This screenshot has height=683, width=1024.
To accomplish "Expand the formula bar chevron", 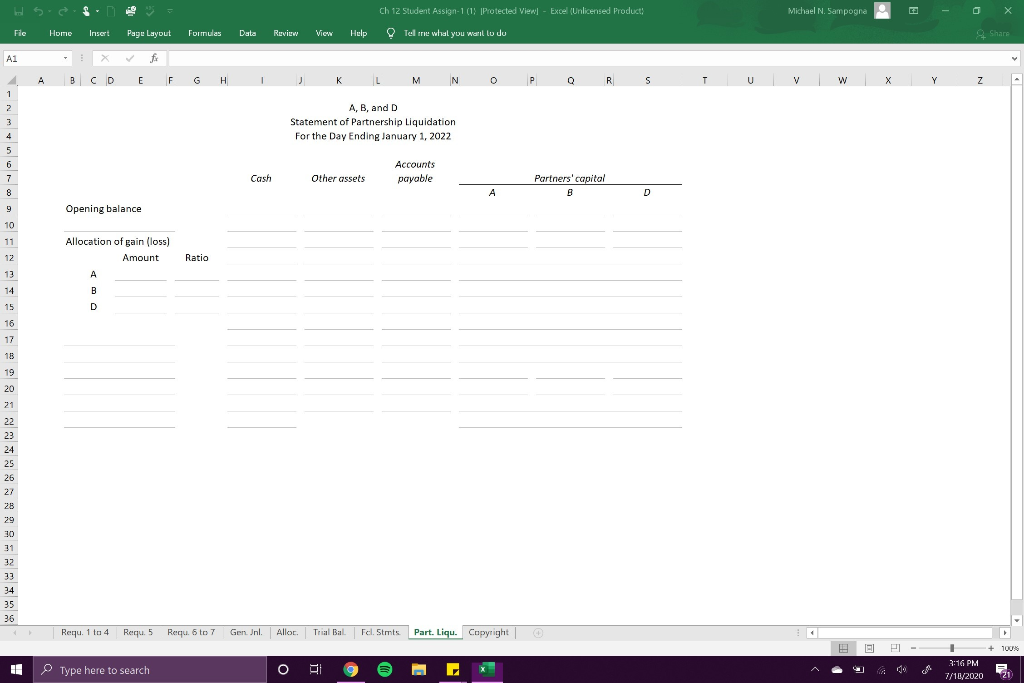I will [x=1014, y=59].
